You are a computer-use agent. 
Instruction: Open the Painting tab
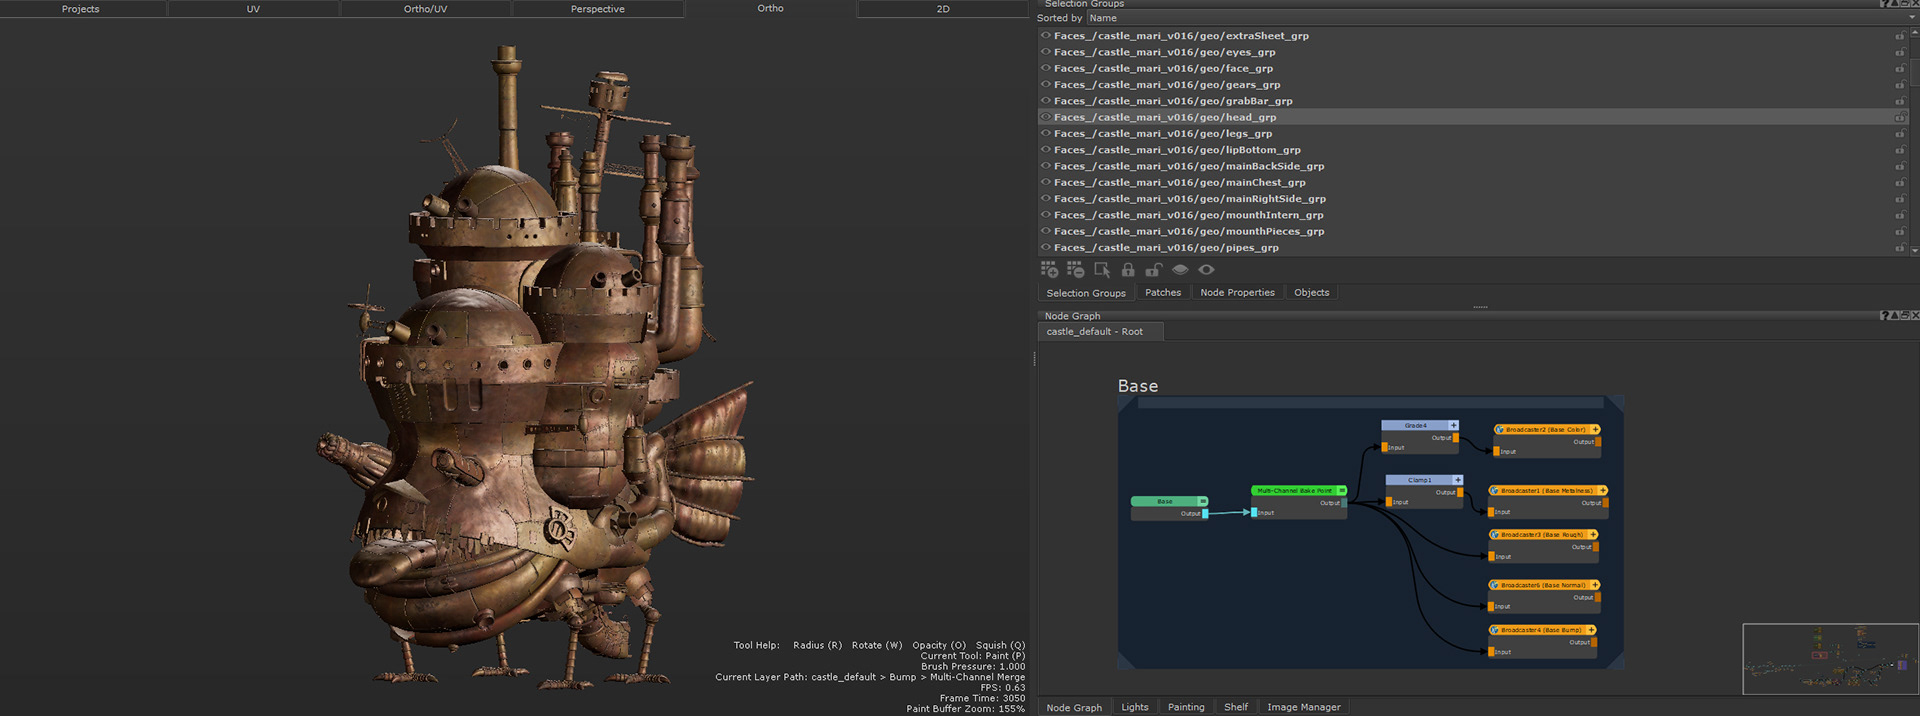pyautogui.click(x=1186, y=707)
